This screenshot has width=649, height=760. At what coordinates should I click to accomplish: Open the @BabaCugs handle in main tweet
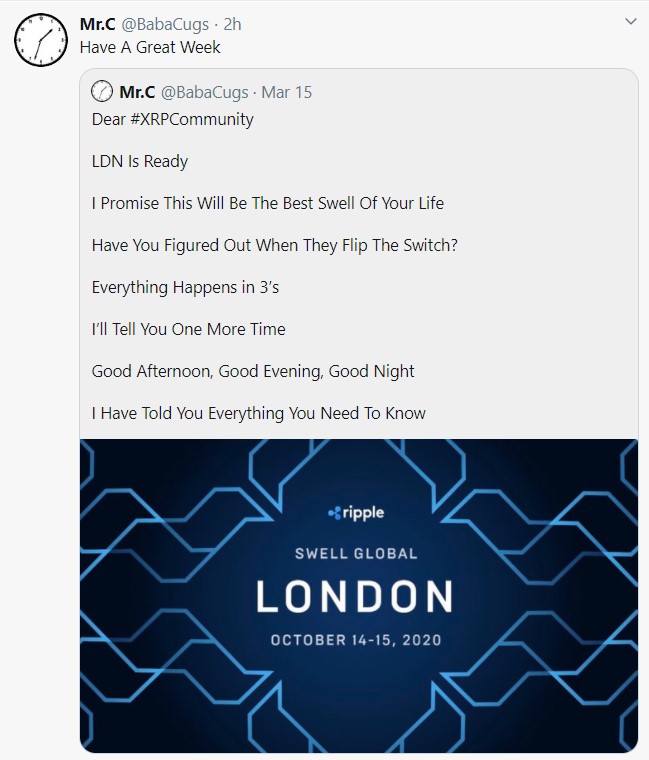[166, 23]
